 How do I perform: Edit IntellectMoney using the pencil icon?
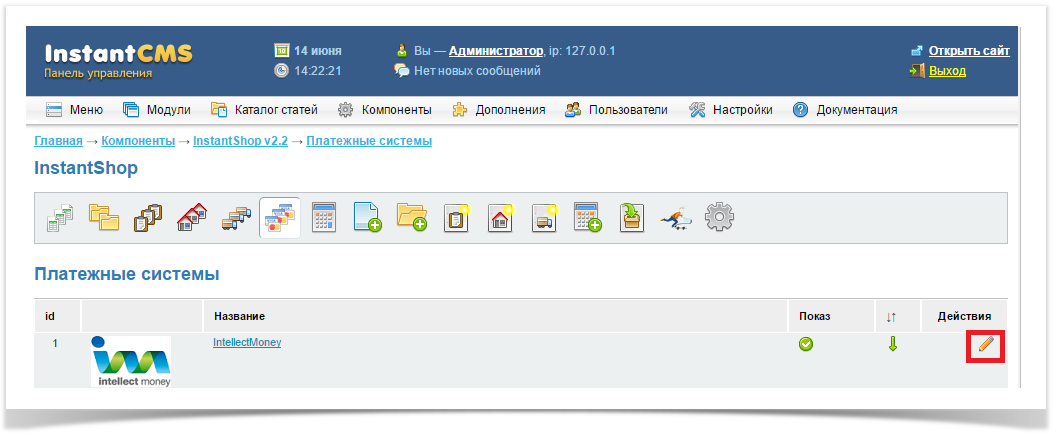tap(986, 344)
